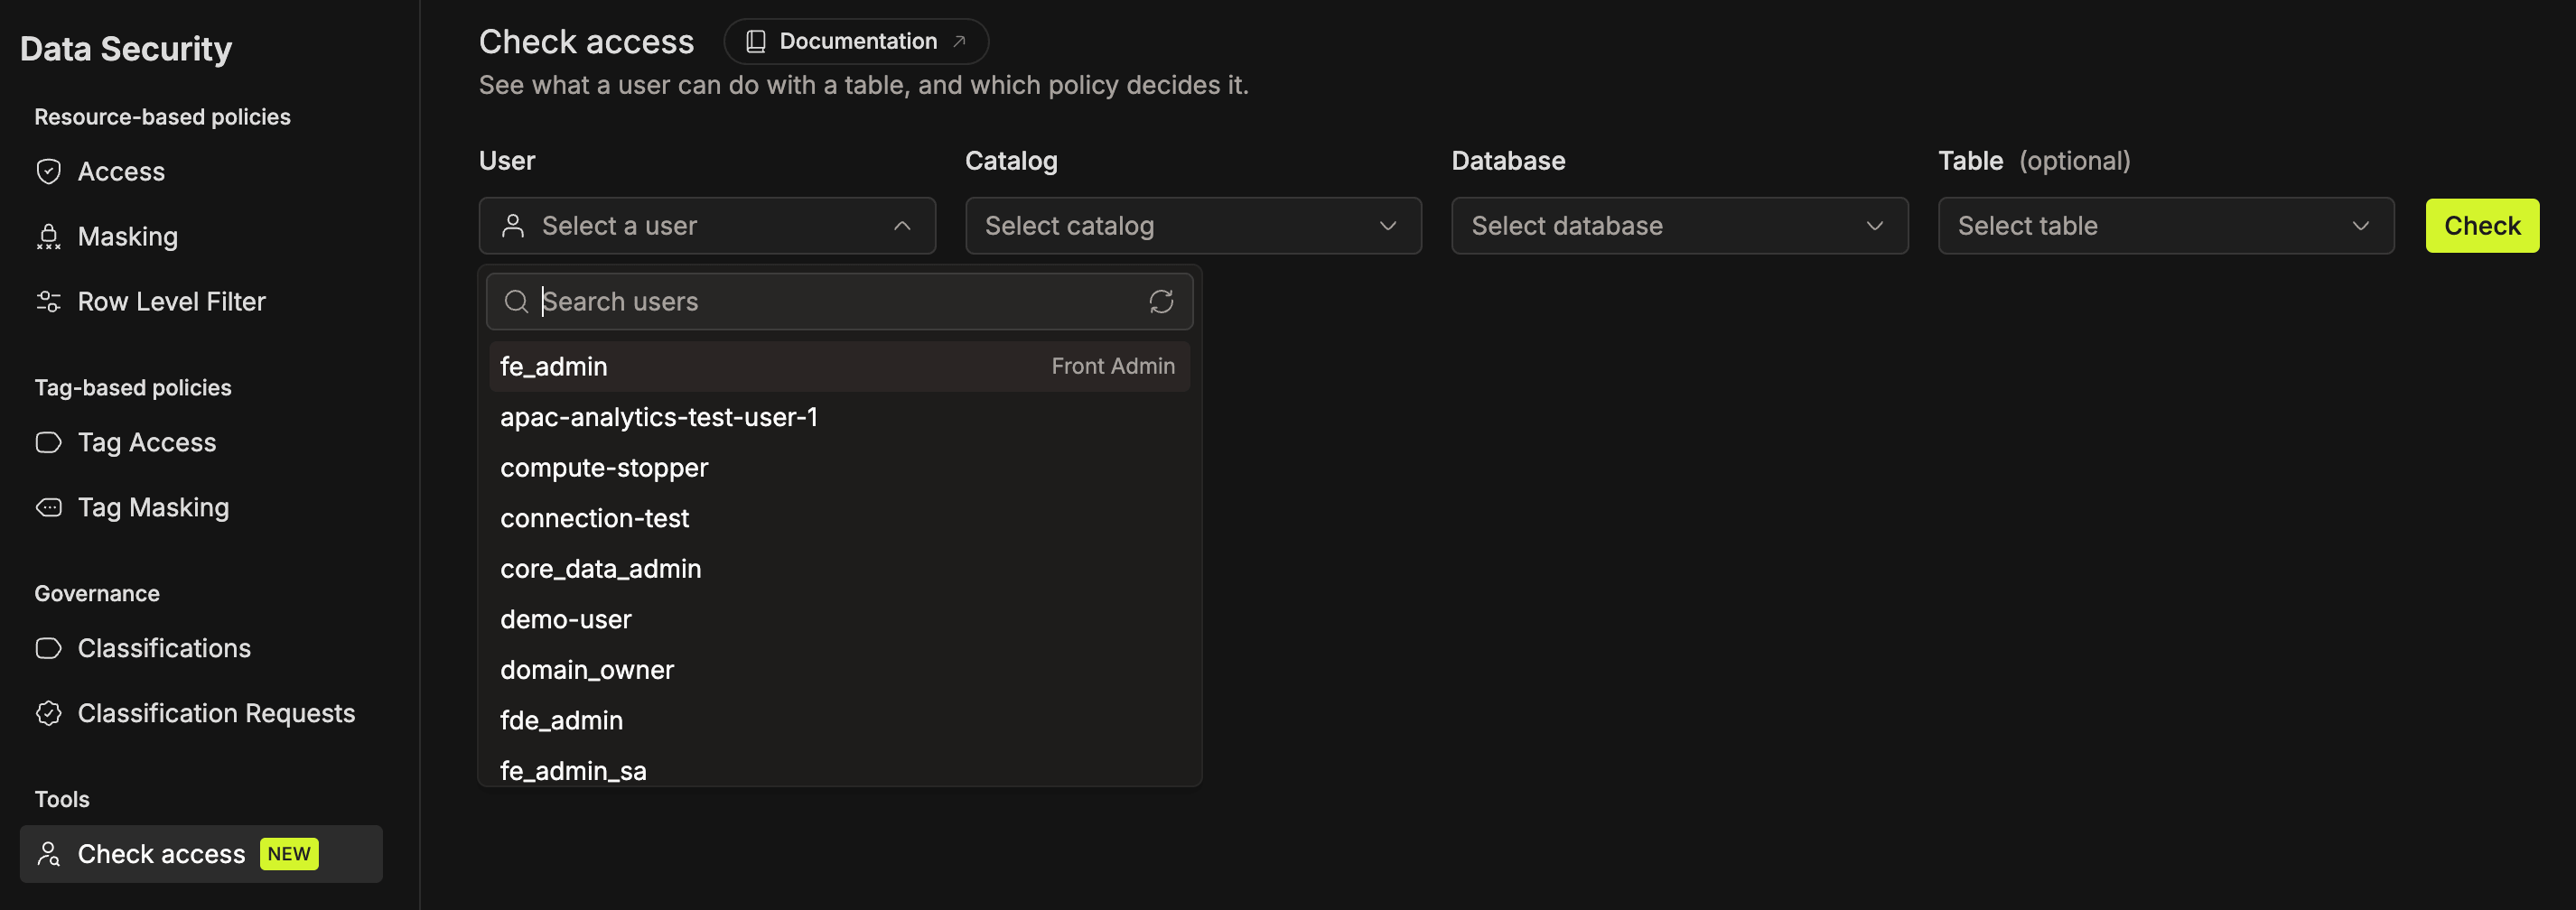
Task: Go to the Masking policies page
Action: click(x=201, y=237)
